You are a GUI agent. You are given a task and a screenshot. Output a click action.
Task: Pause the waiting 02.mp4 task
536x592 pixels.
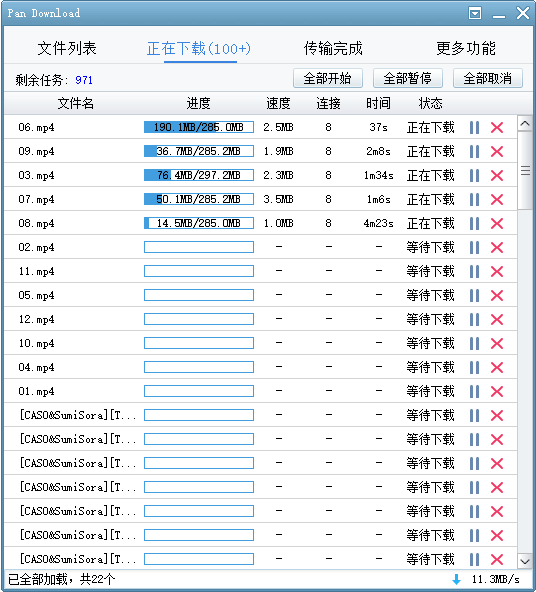tap(474, 248)
